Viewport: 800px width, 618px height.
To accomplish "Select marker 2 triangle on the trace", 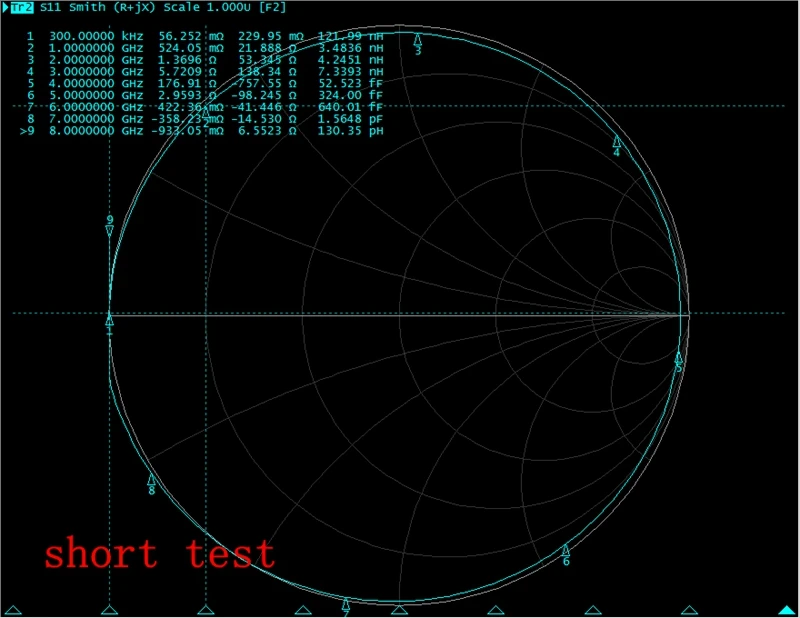I will coord(206,112).
